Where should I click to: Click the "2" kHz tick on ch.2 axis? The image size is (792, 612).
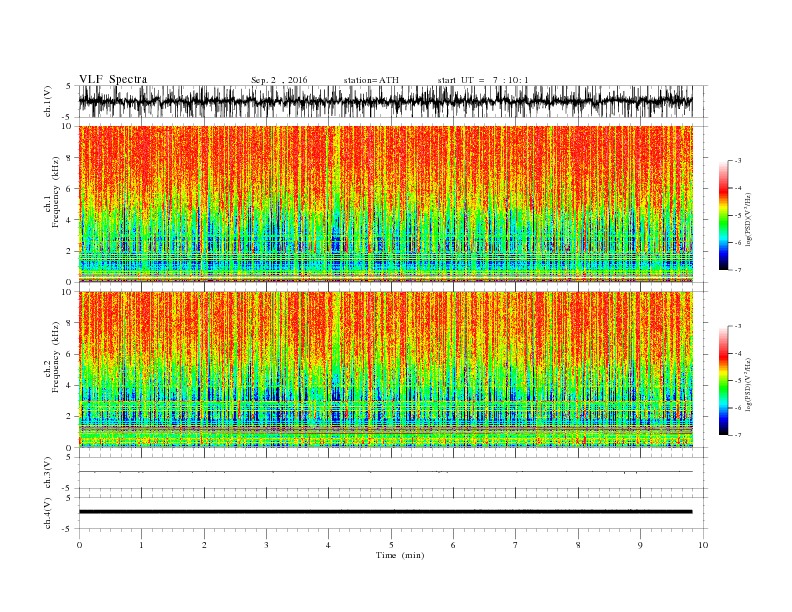pyautogui.click(x=70, y=417)
